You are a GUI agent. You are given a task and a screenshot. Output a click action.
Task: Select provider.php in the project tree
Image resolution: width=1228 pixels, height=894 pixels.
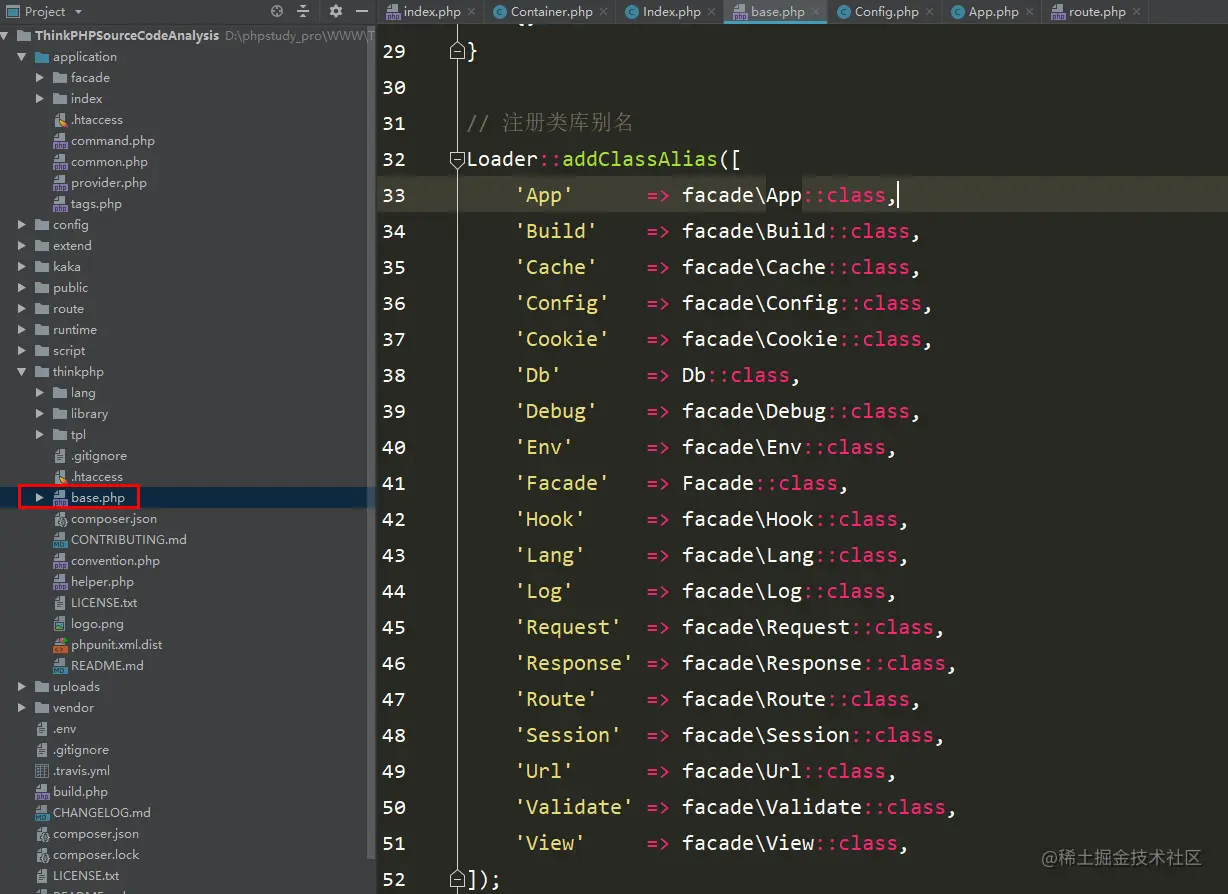pos(108,183)
